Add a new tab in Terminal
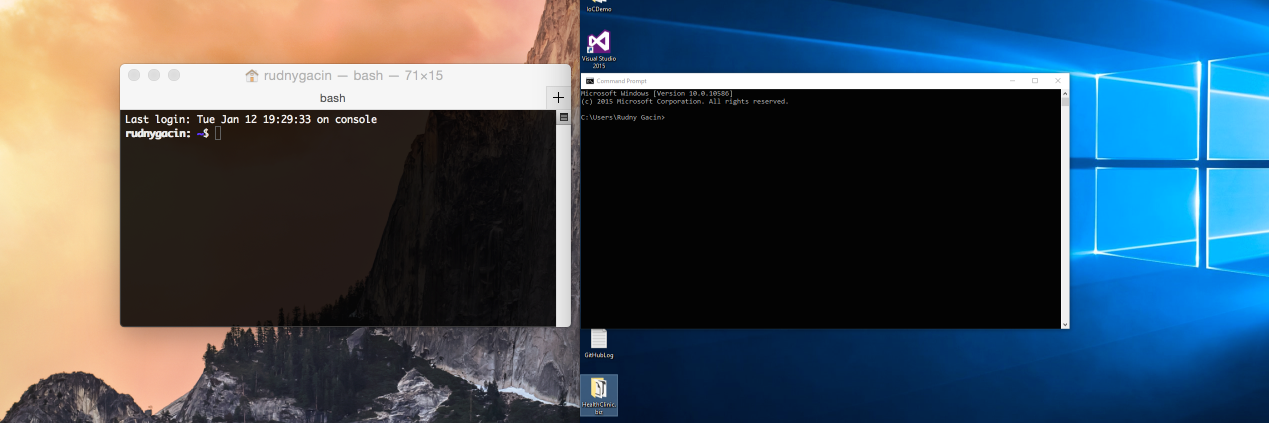The width and height of the screenshot is (1269, 423). coord(558,98)
